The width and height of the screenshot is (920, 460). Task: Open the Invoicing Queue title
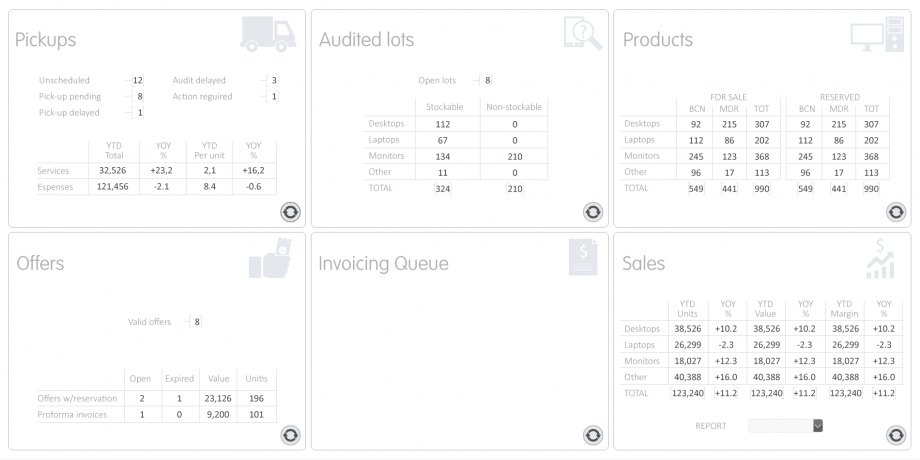click(x=383, y=264)
